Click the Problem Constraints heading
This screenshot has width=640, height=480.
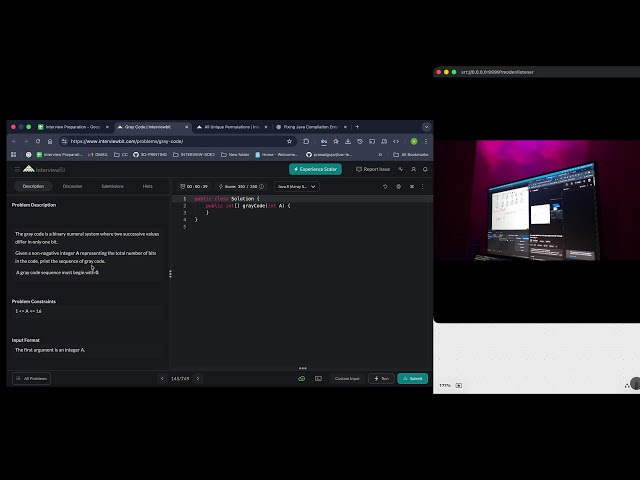pyautogui.click(x=34, y=302)
